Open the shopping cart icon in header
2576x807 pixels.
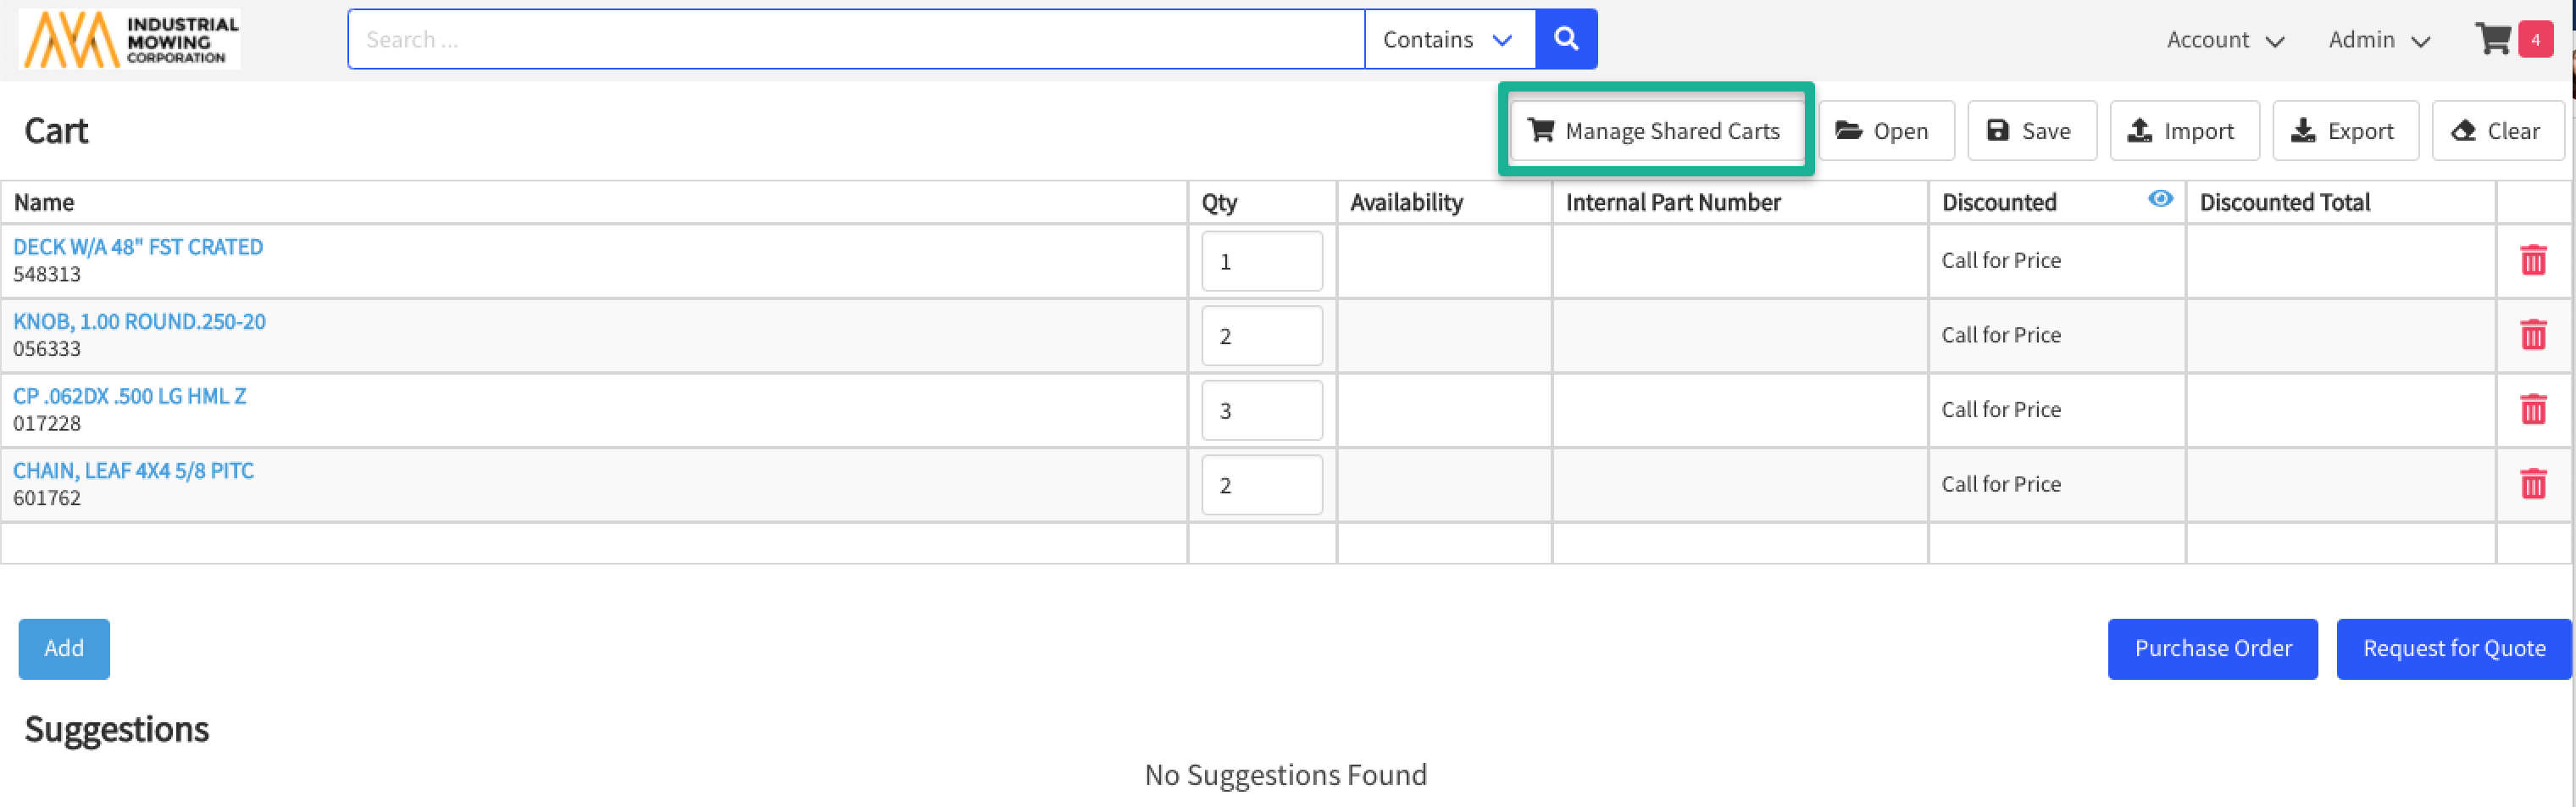coord(2492,39)
